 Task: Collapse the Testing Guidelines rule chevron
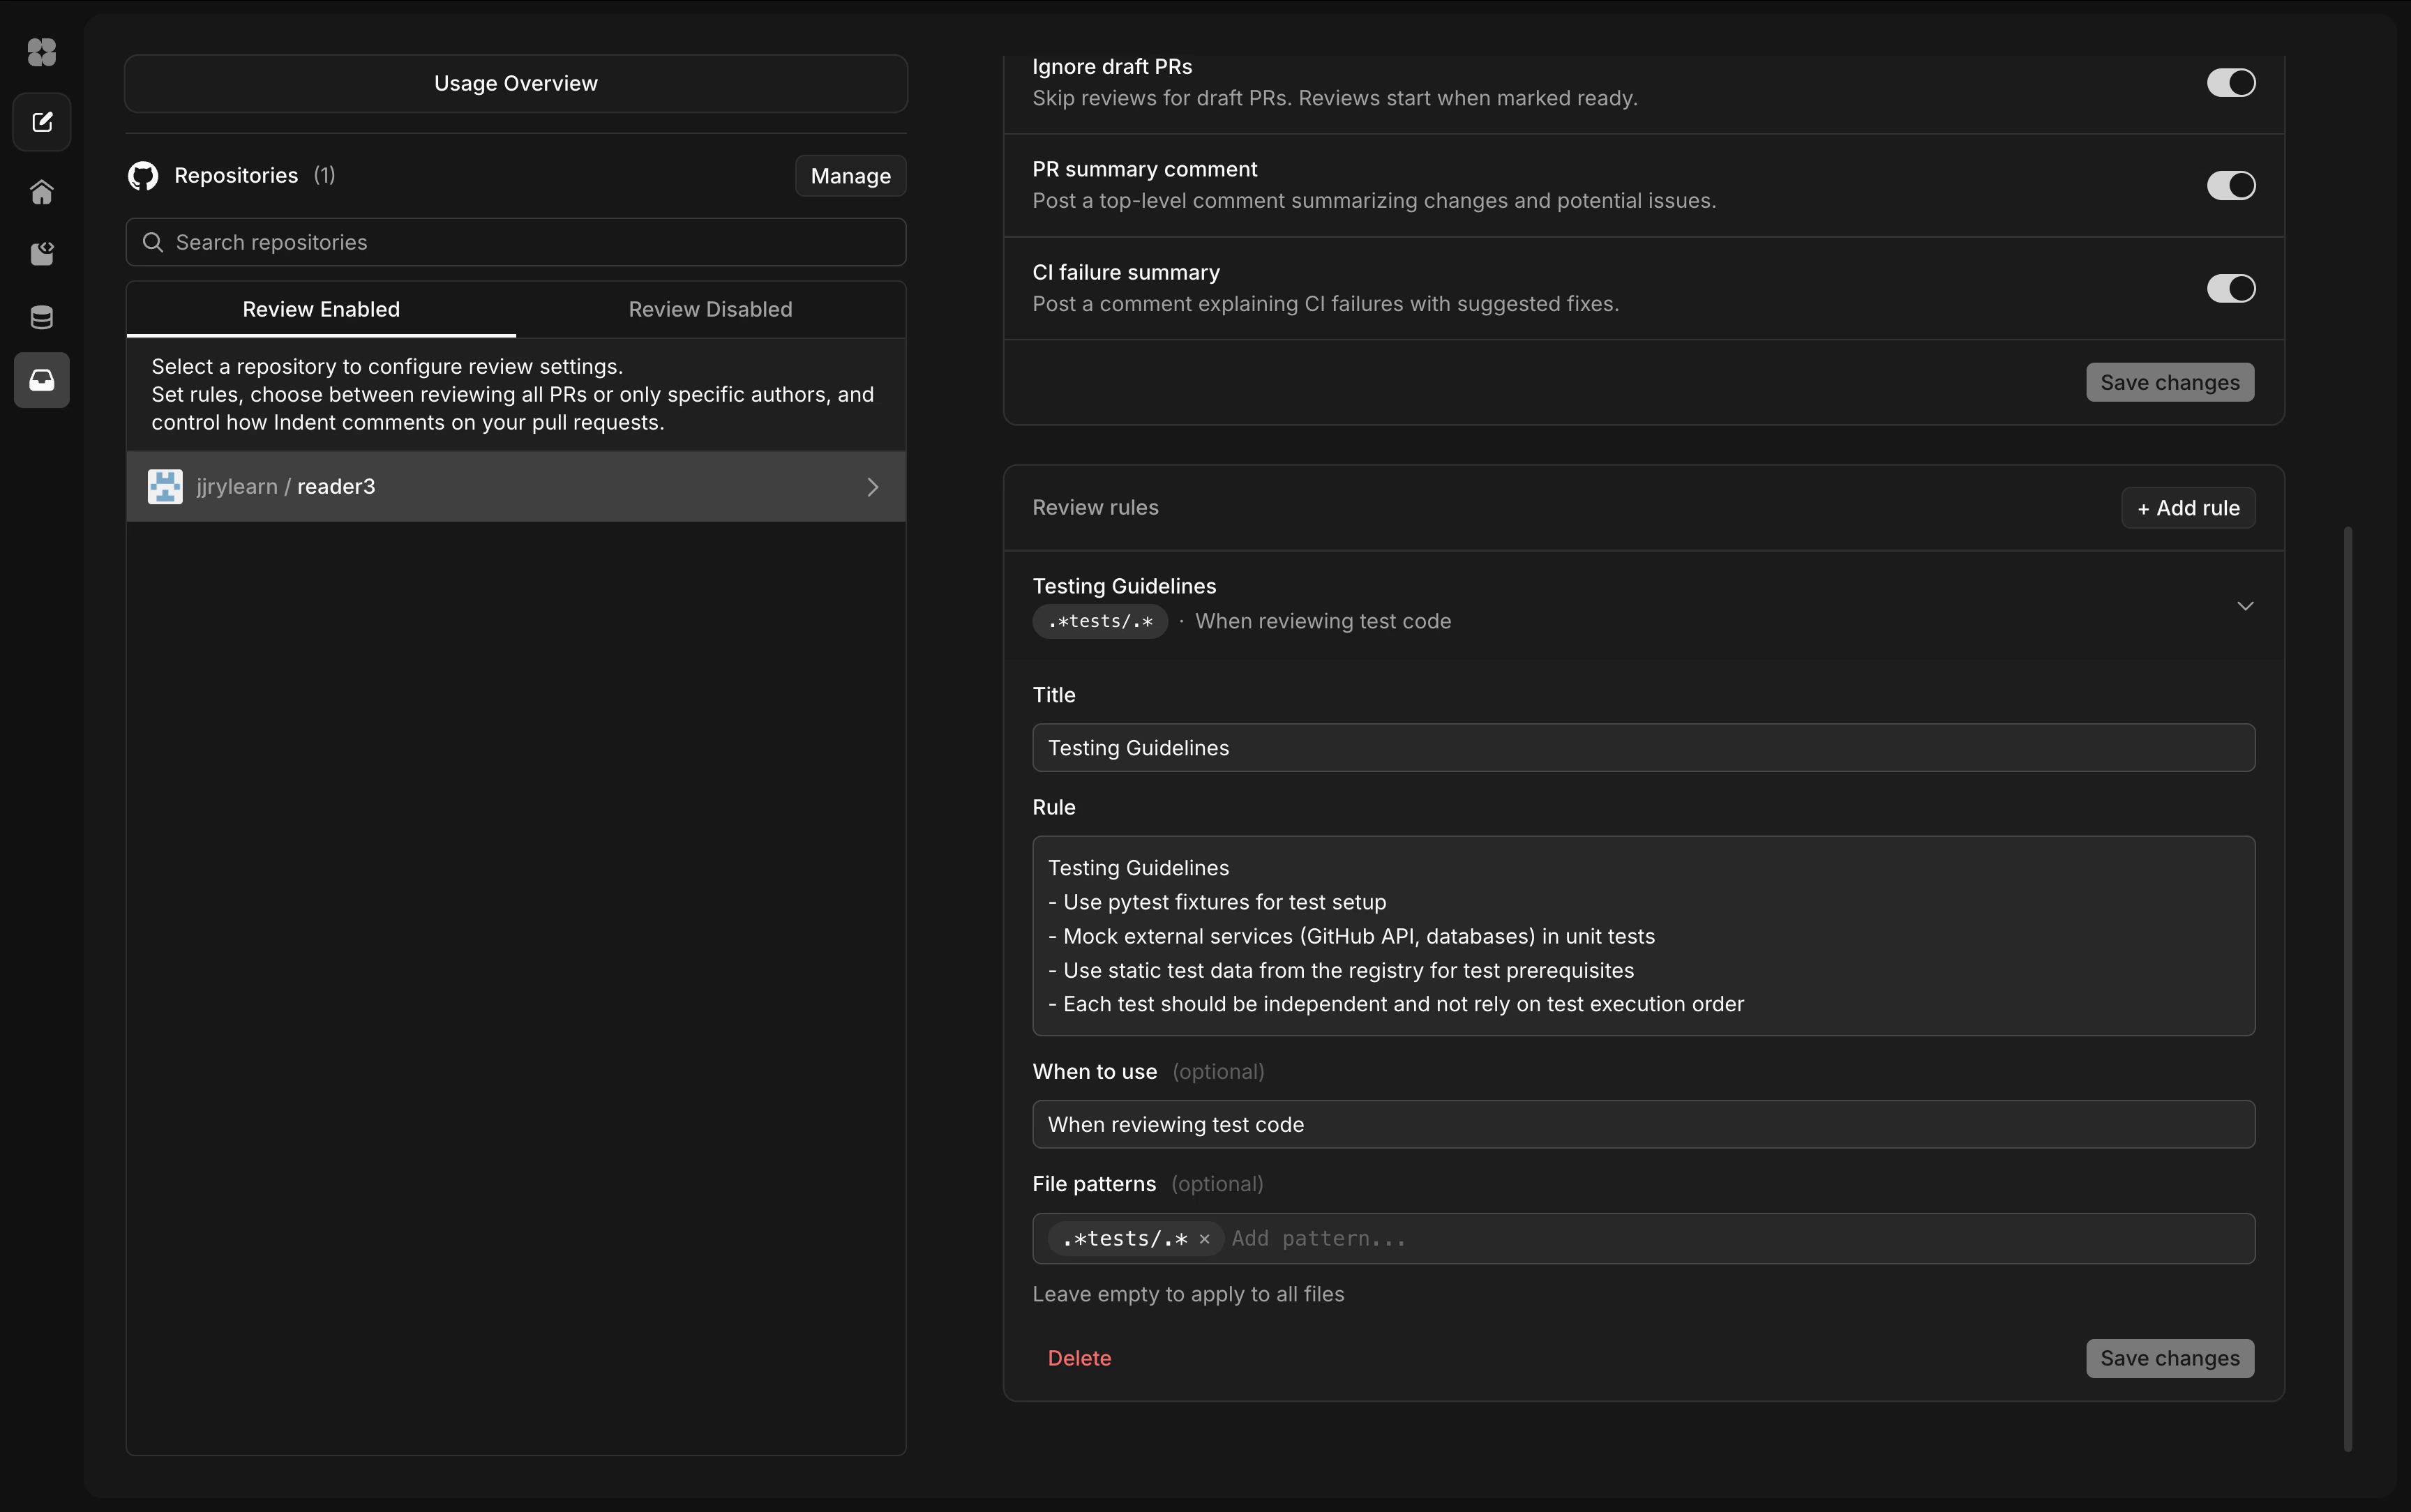tap(2245, 605)
